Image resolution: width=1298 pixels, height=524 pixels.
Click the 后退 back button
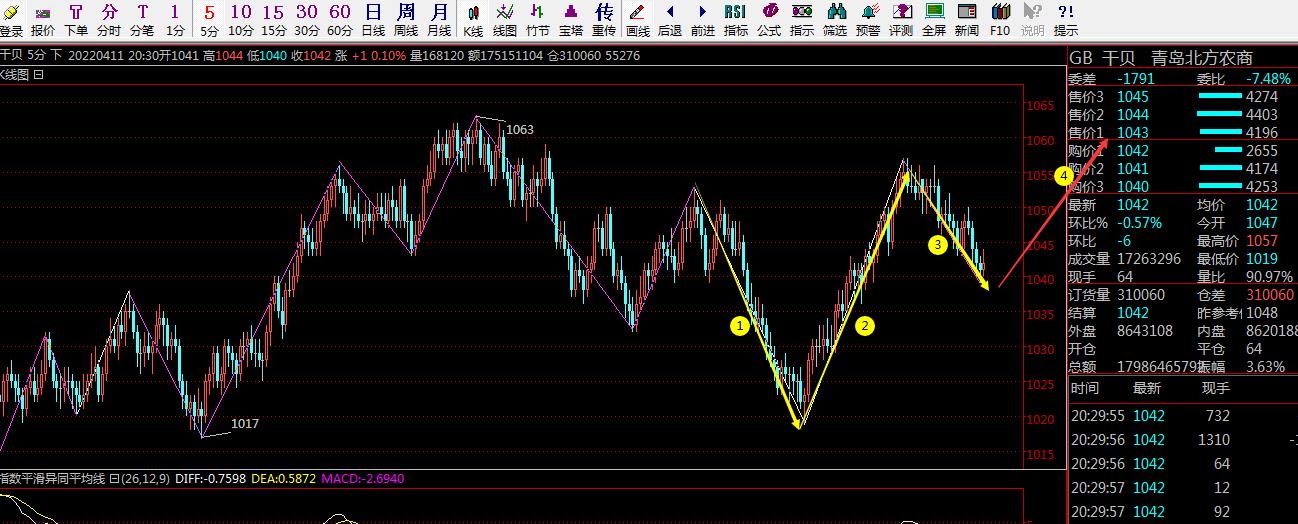tap(670, 19)
